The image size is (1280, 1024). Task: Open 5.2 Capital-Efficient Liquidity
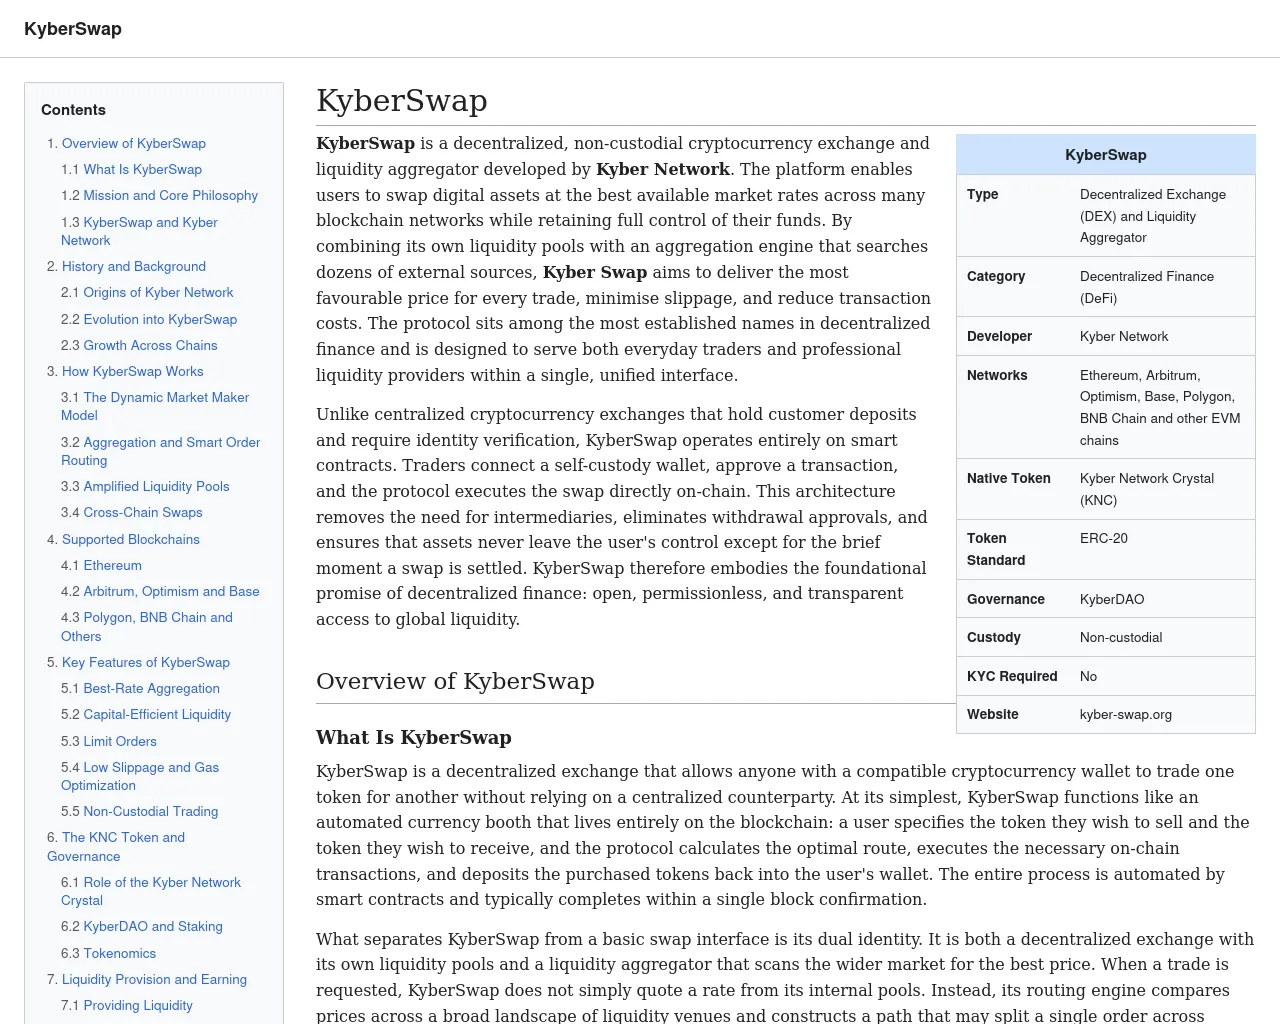[157, 714]
